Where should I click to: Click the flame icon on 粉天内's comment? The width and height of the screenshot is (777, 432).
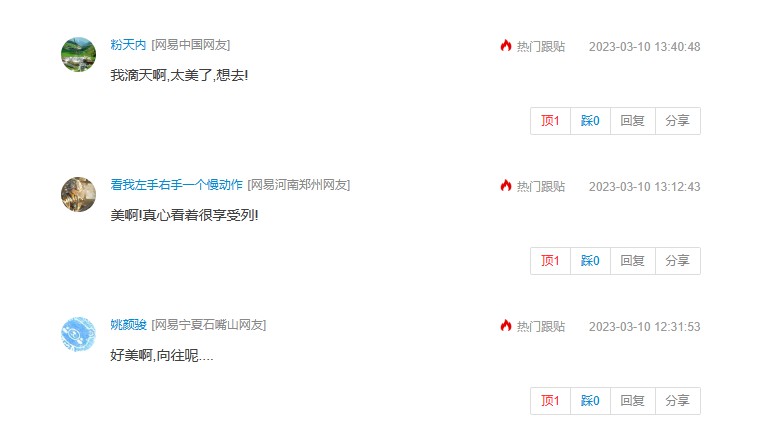tap(505, 46)
